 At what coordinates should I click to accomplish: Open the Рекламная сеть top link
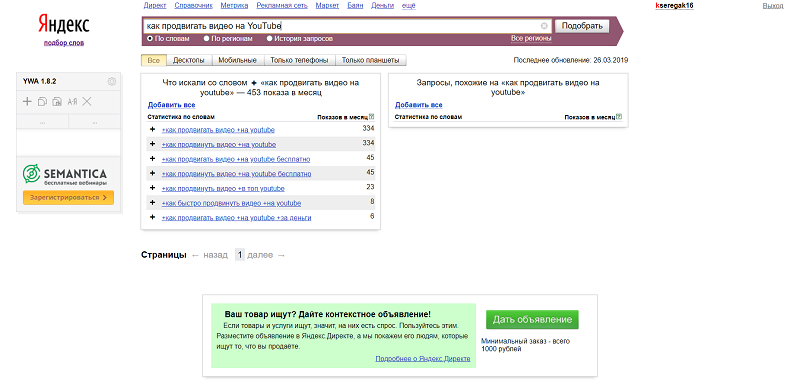tap(282, 6)
